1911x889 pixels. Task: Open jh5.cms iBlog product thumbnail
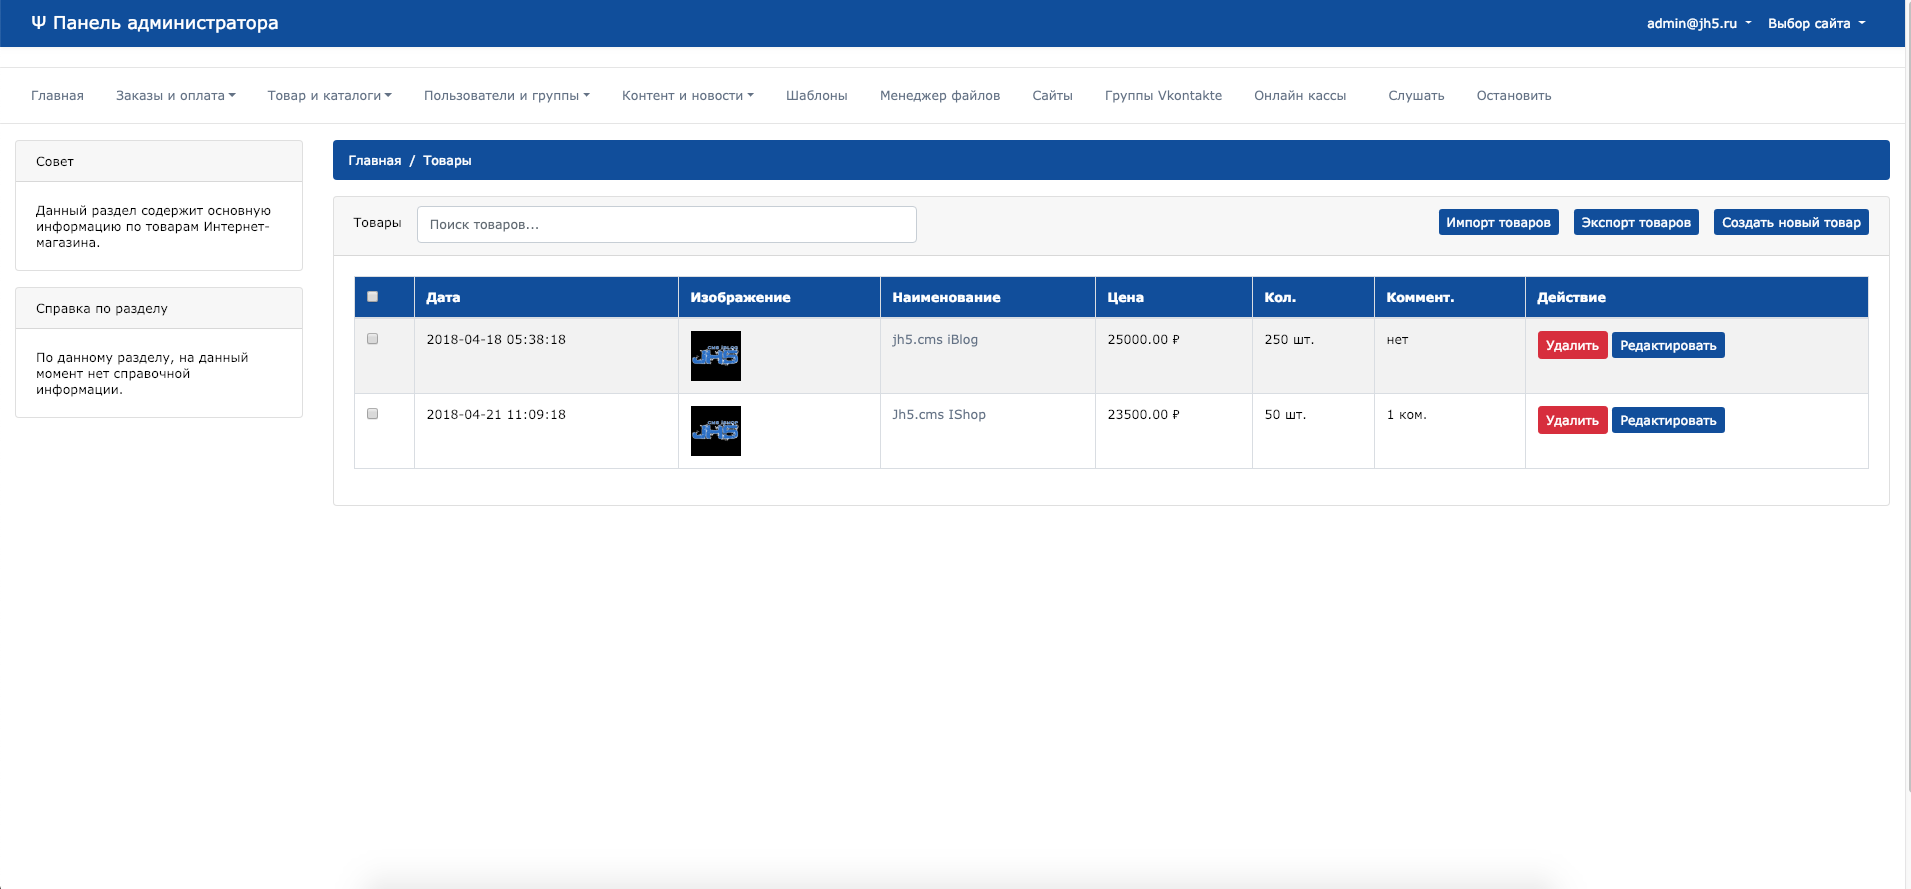716,356
